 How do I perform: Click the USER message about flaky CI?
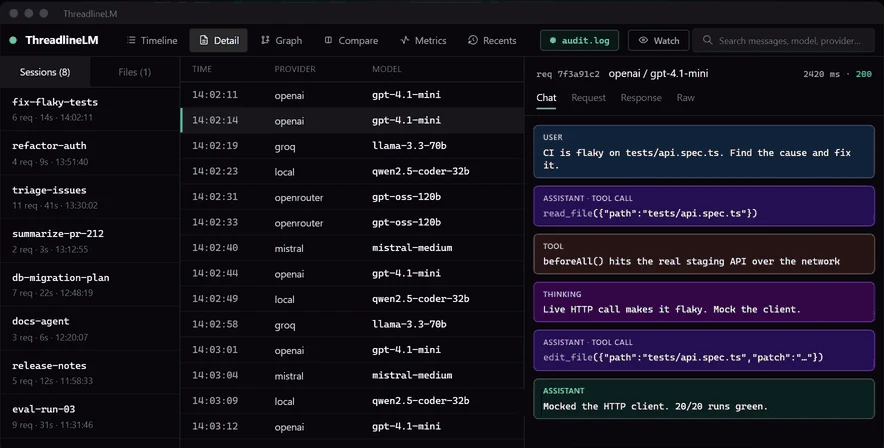click(x=704, y=152)
